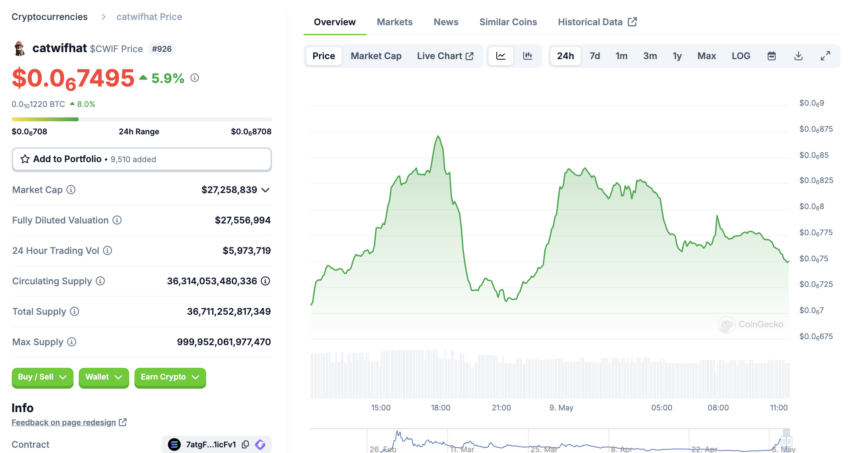
Task: Switch to candlestick chart view icon
Action: pyautogui.click(x=527, y=56)
